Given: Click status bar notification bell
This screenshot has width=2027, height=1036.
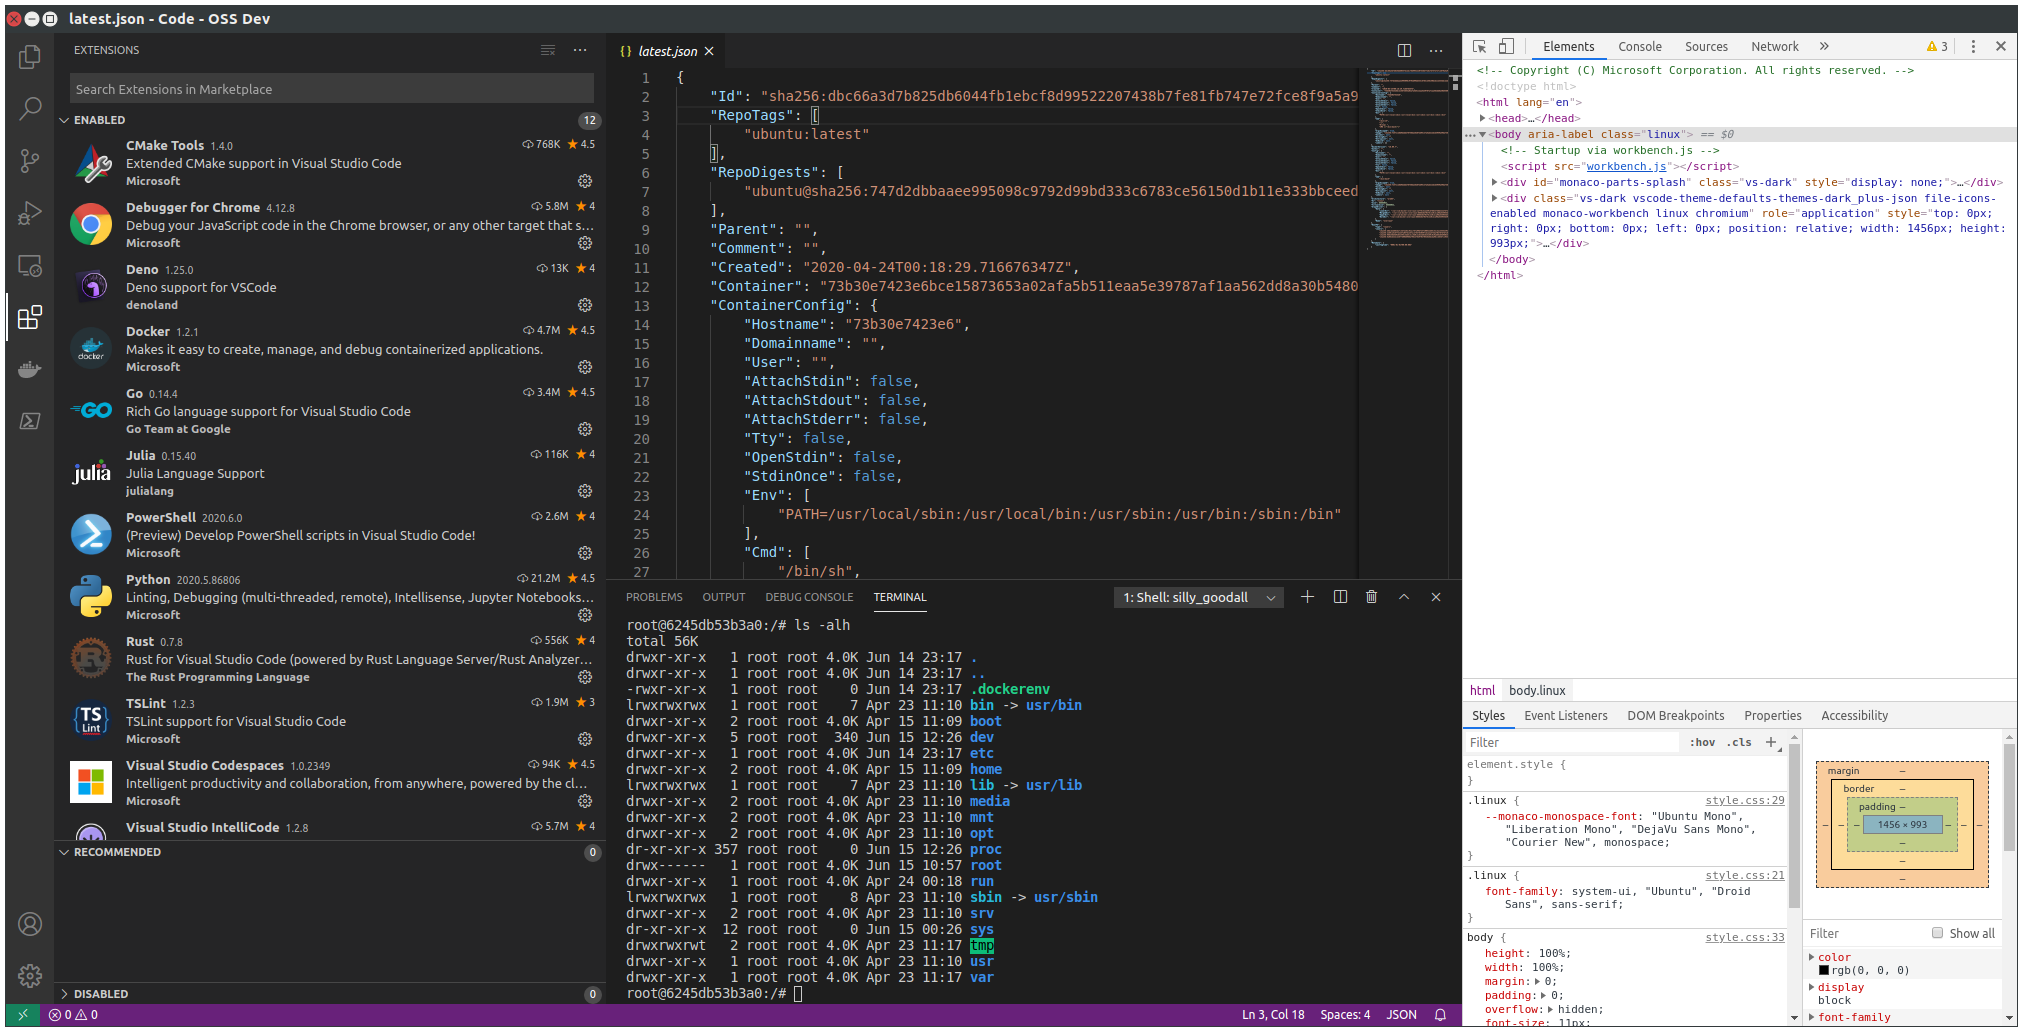Looking at the screenshot, I should [x=1440, y=1015].
